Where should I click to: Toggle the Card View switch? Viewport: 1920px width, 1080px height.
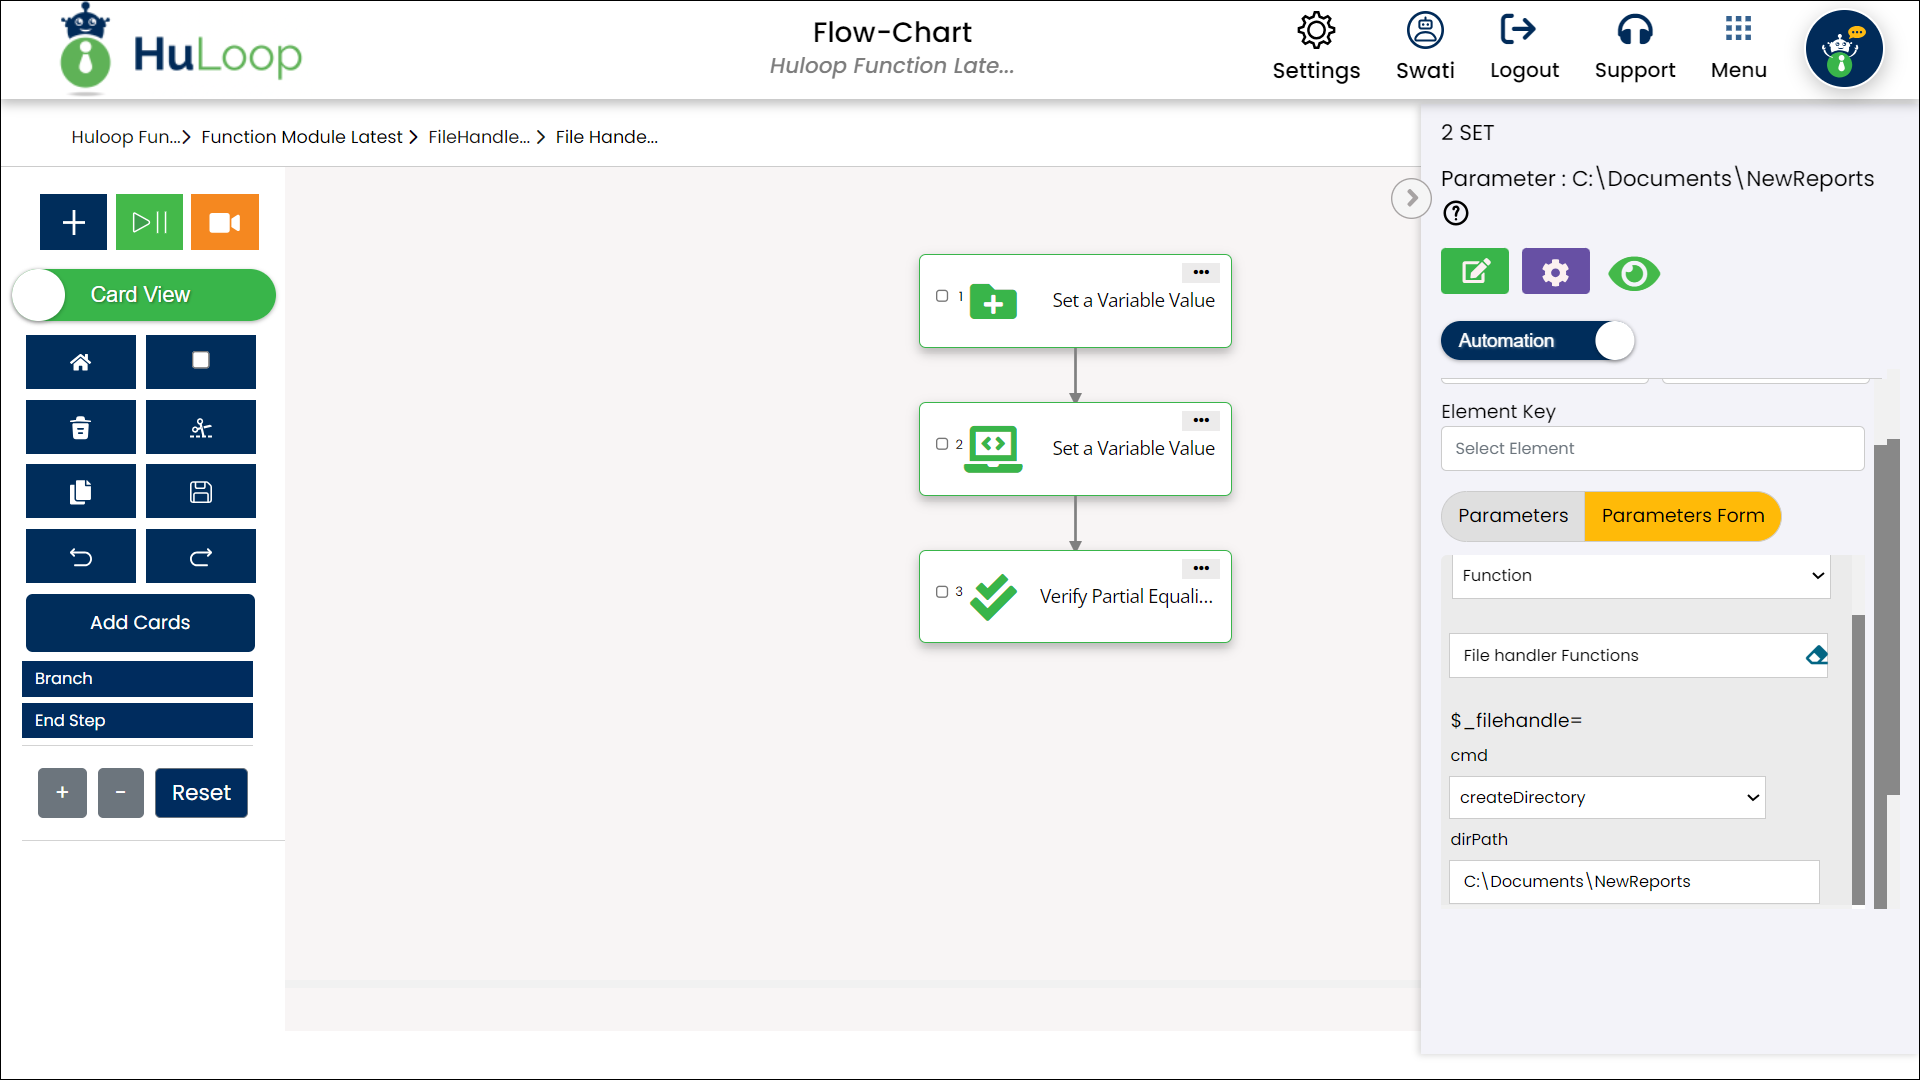click(x=144, y=295)
